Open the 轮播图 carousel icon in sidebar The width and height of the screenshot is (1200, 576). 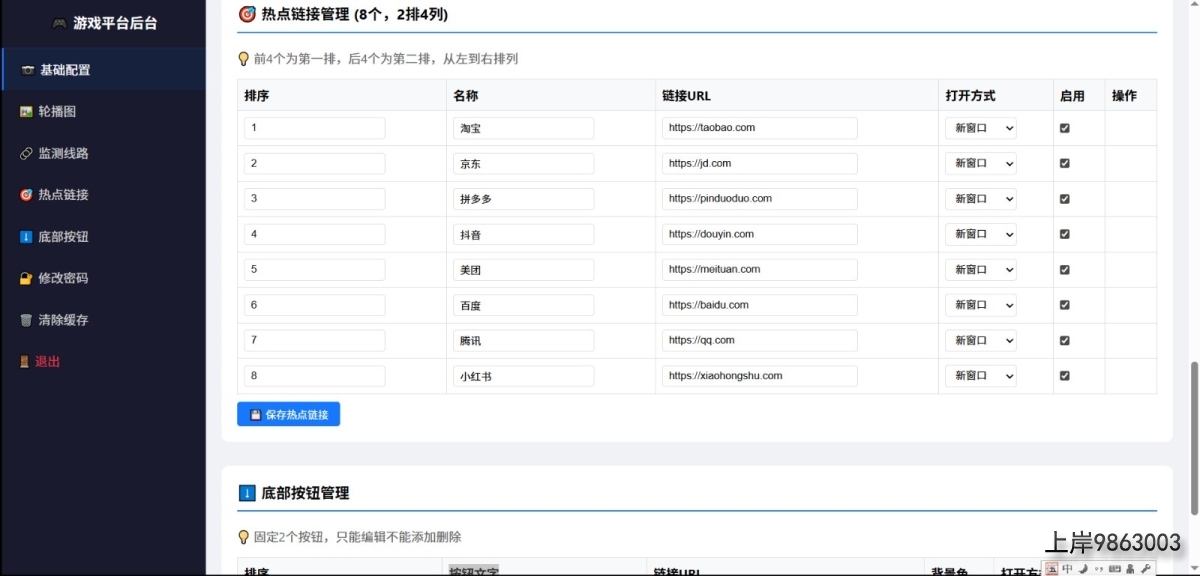26,112
